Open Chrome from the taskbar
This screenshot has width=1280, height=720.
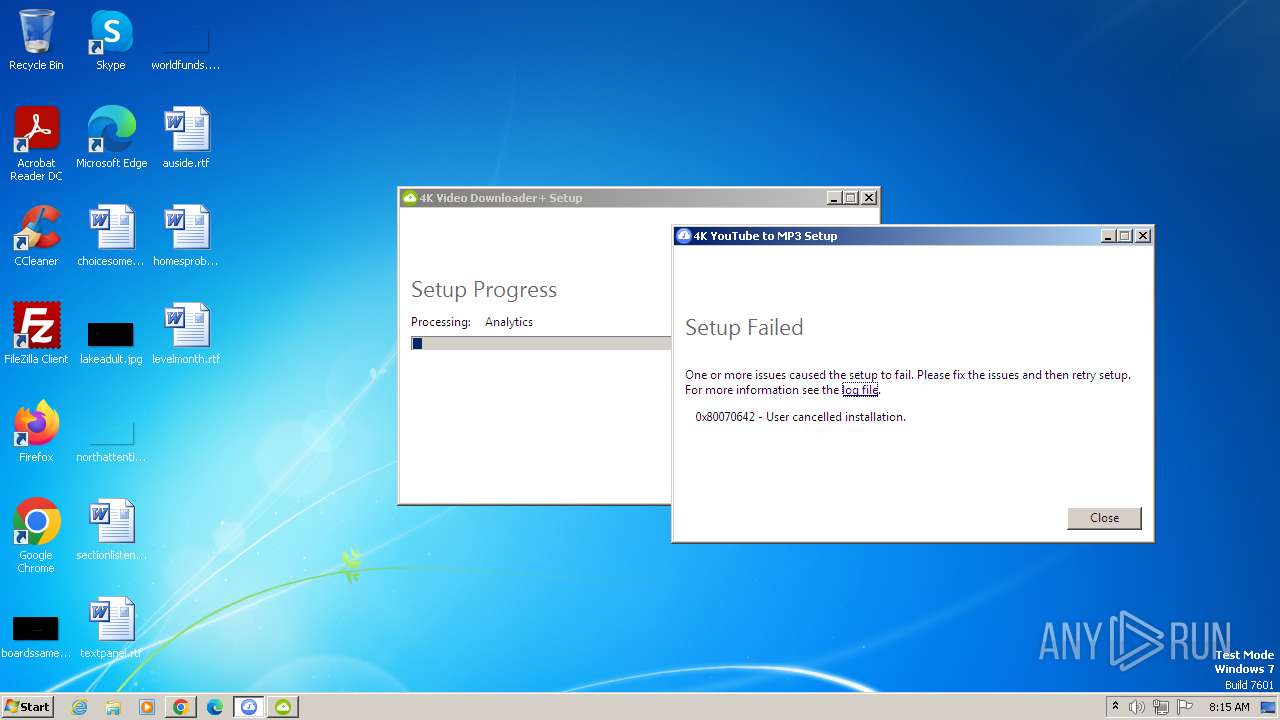[181, 707]
